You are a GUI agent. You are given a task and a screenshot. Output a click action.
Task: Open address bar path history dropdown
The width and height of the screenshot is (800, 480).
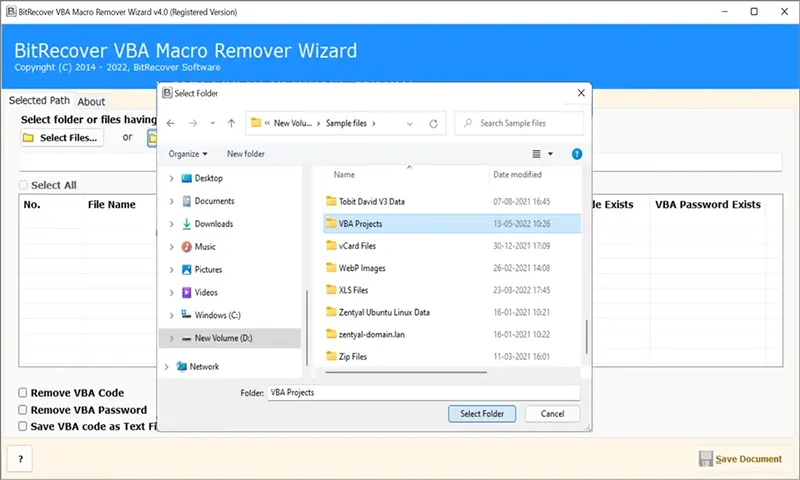(409, 123)
